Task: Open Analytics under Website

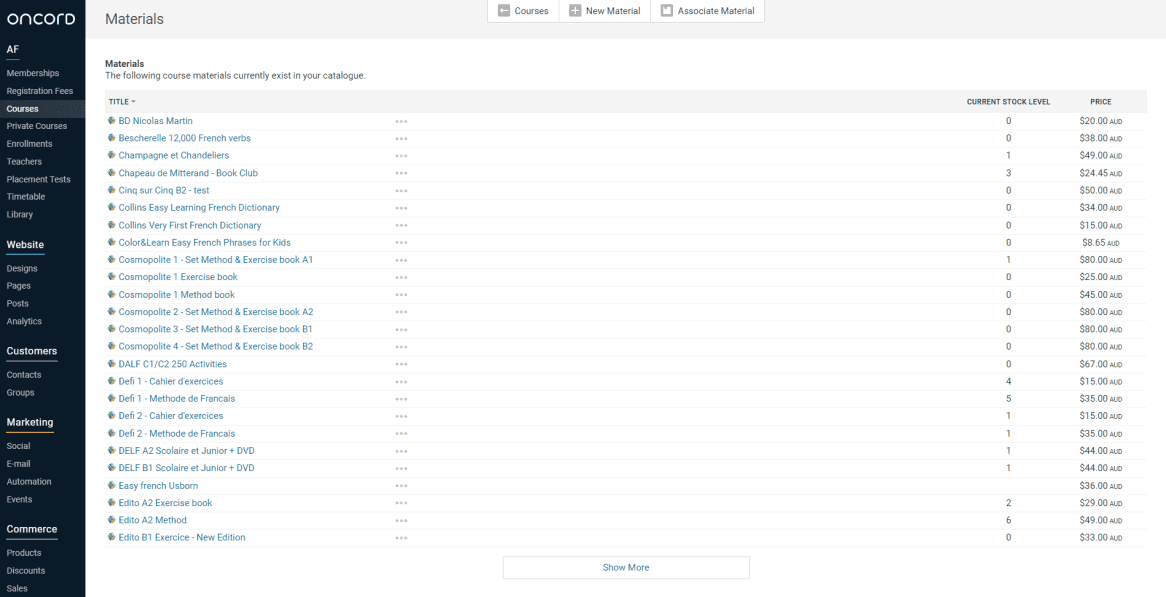Action: (24, 321)
